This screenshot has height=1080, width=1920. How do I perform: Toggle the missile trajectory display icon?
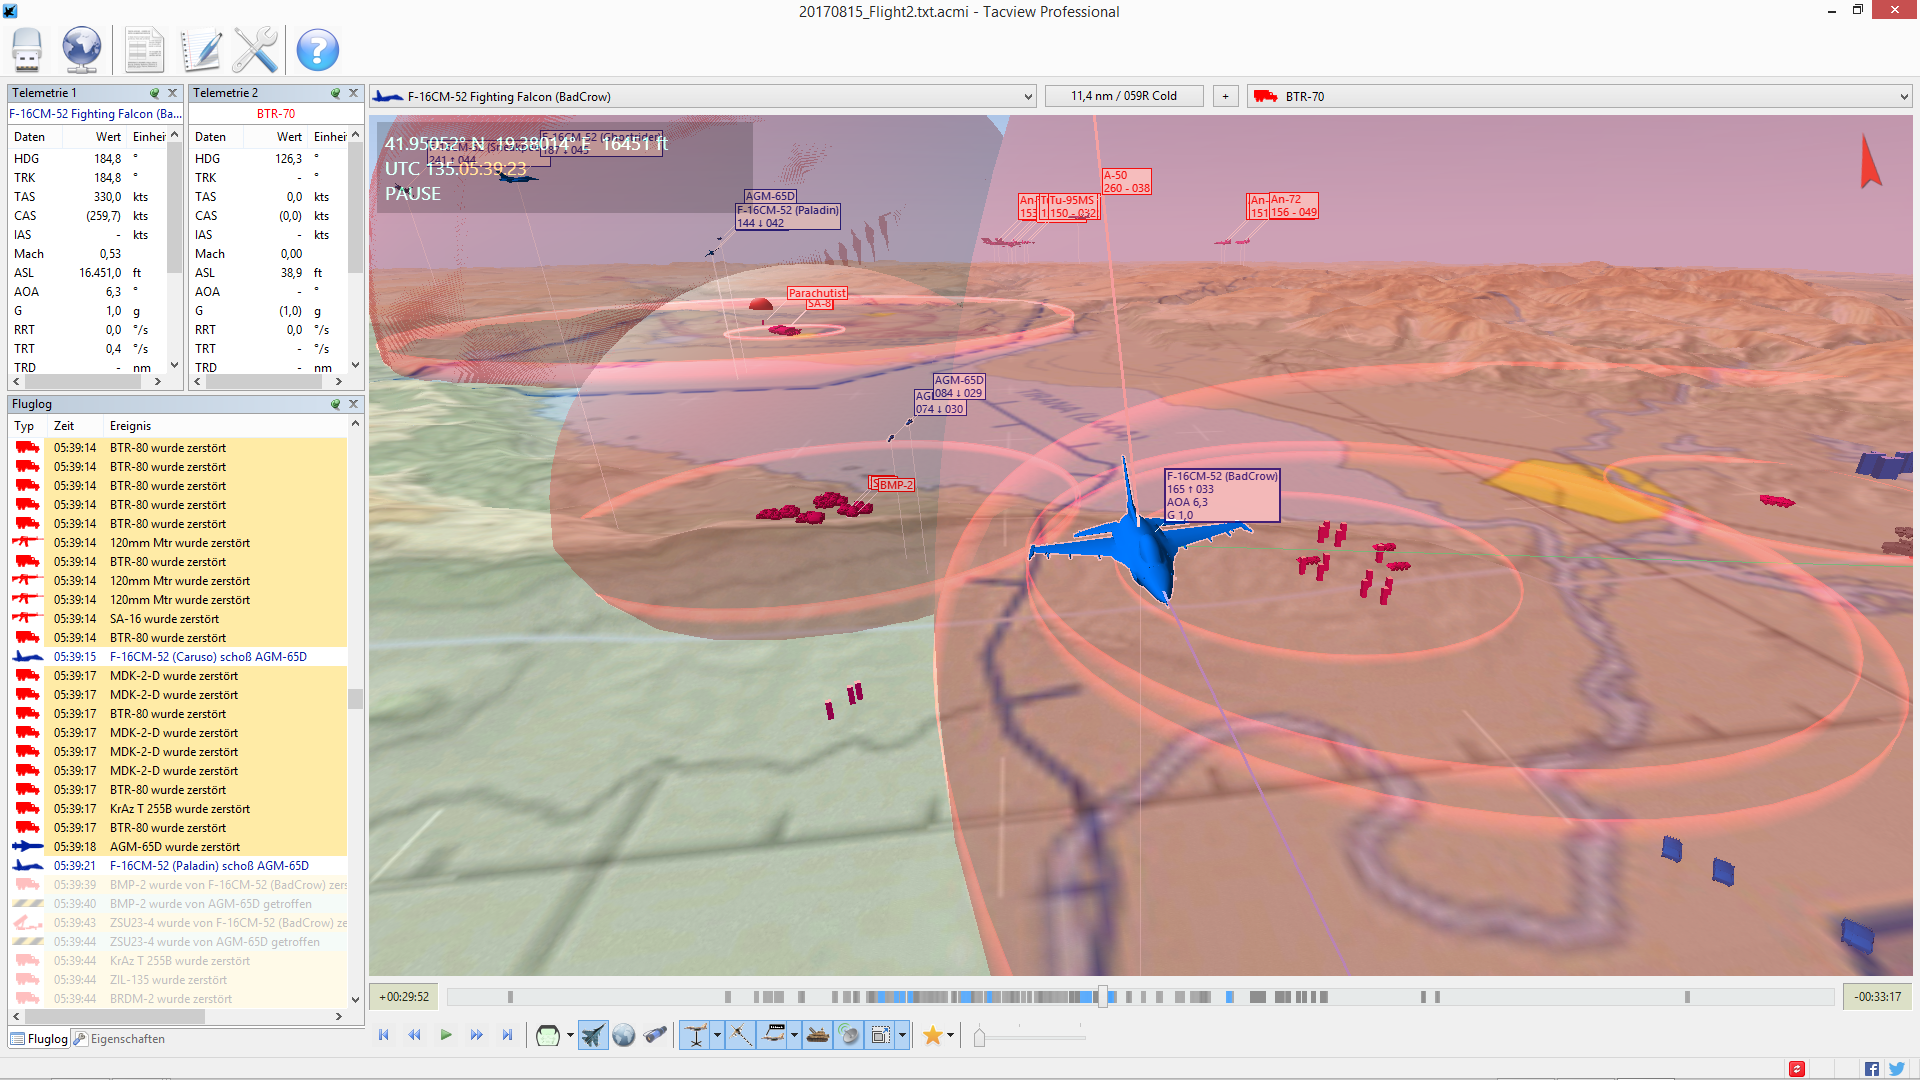click(741, 1036)
